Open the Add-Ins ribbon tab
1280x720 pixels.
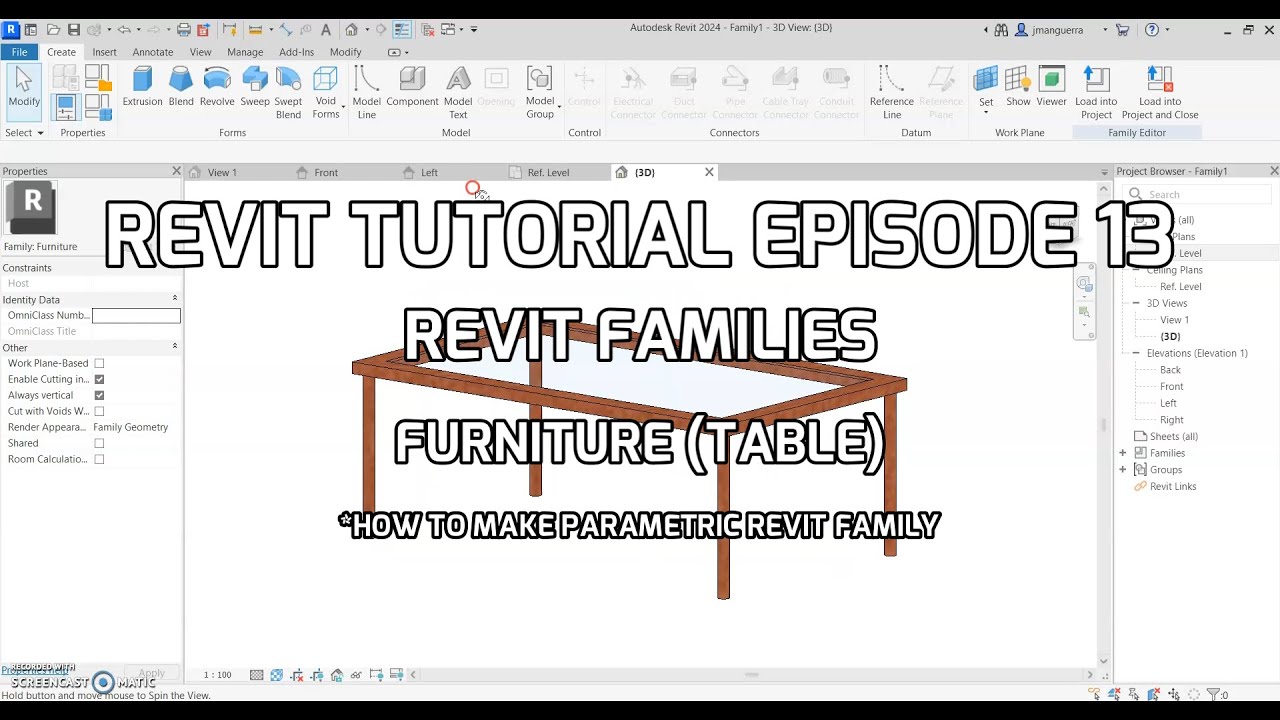click(x=296, y=52)
